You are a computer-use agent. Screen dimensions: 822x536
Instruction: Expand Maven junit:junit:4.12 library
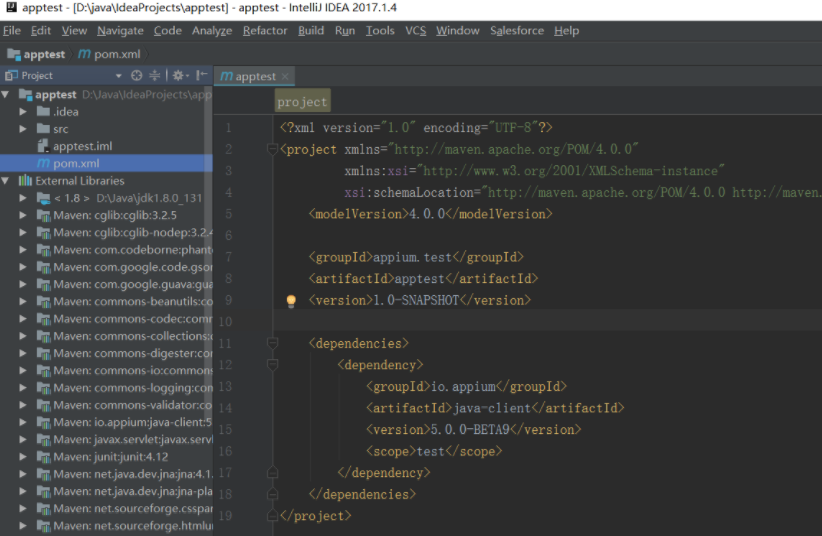[23, 457]
